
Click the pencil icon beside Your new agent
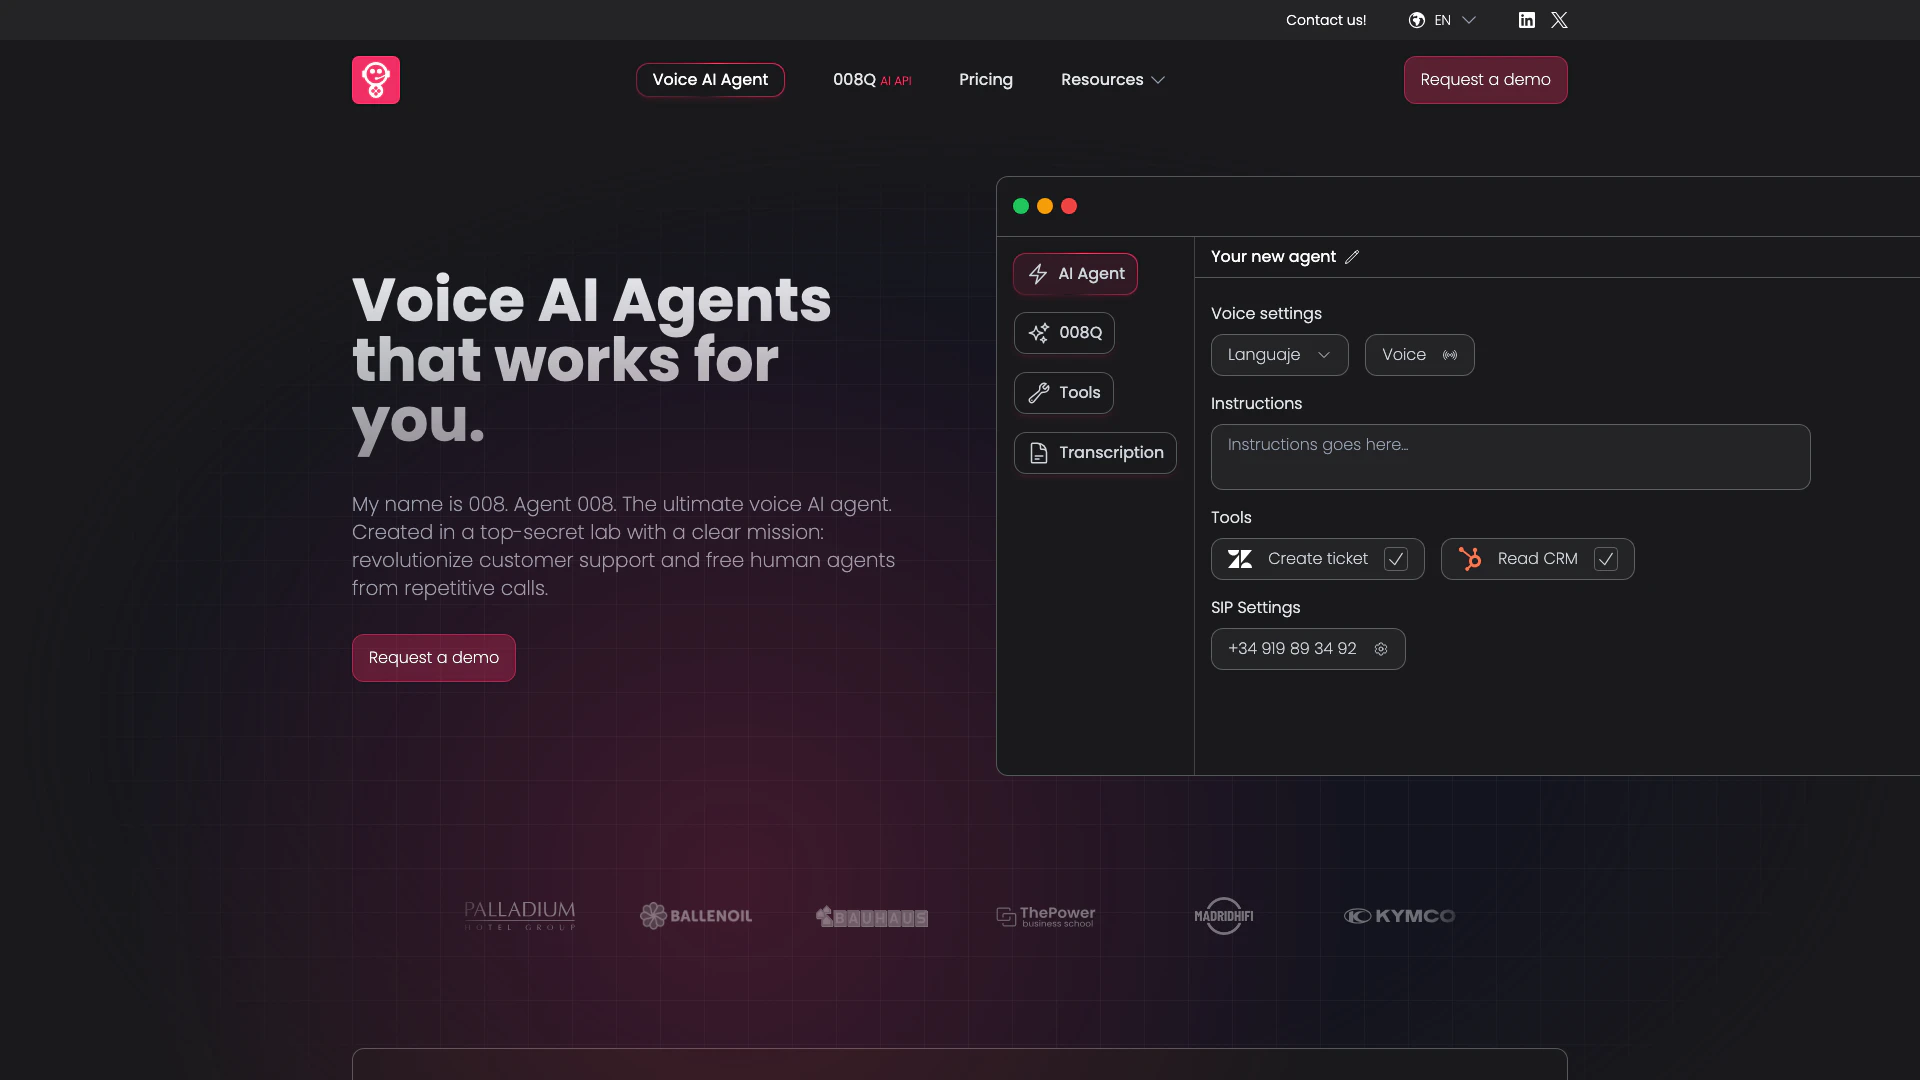[1352, 257]
